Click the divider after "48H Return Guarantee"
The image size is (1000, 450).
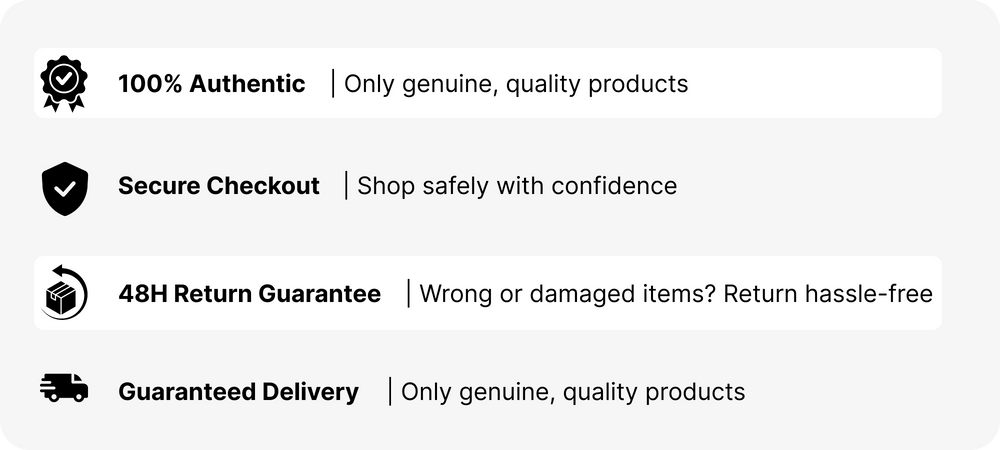(x=408, y=294)
